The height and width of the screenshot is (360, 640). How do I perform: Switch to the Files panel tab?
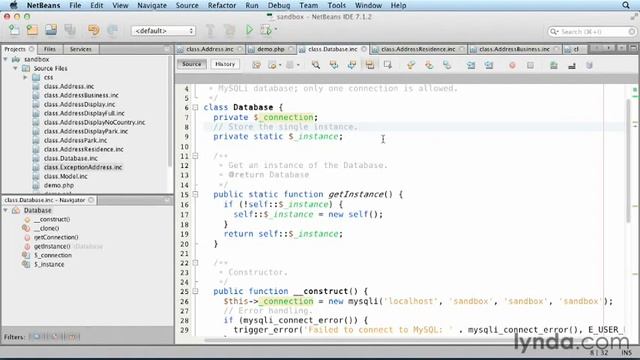50,49
